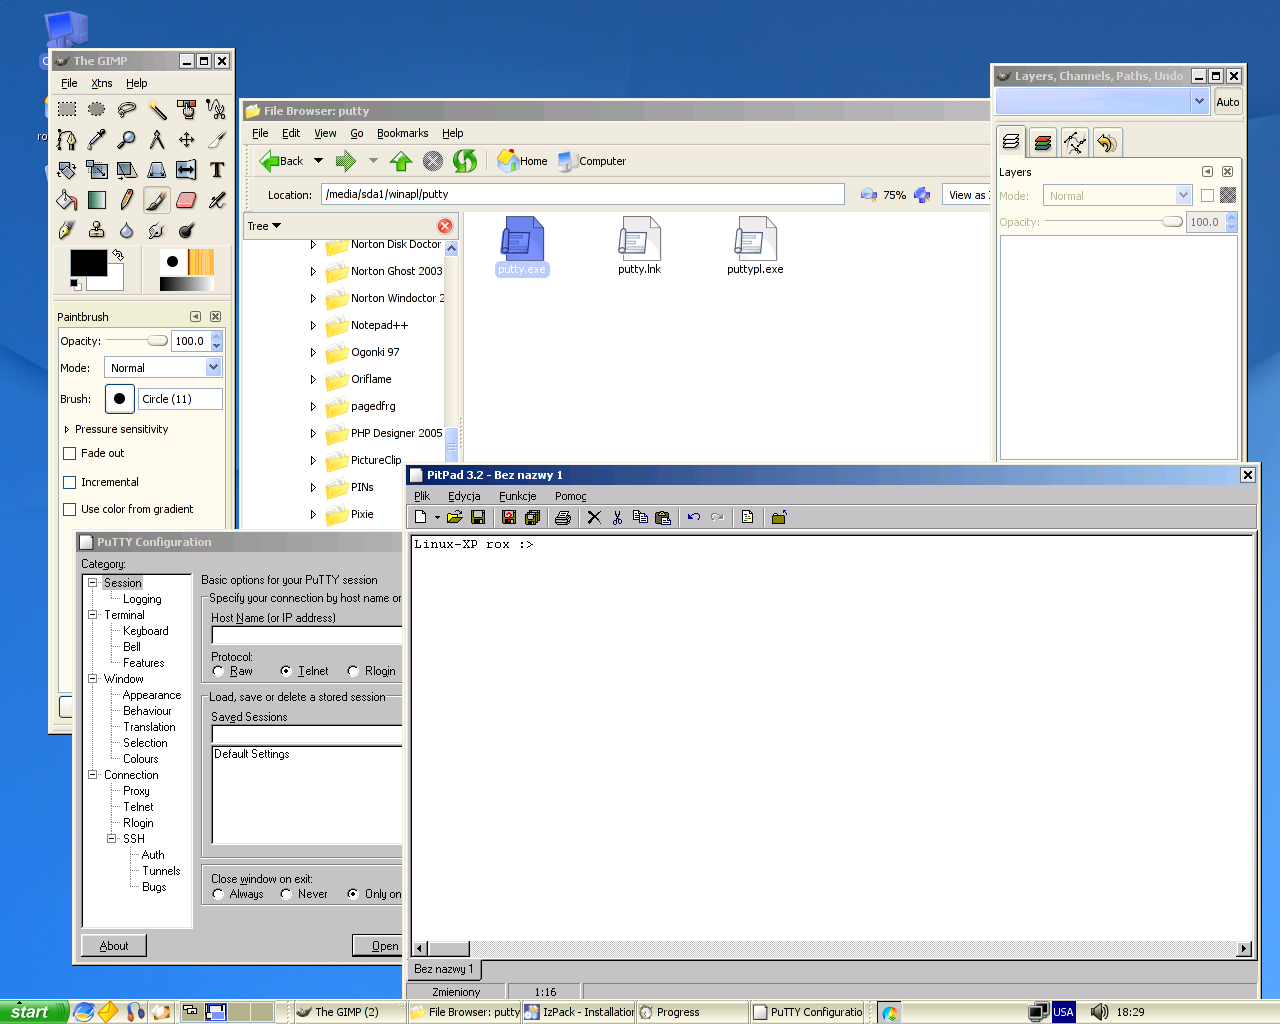Click the About button in PuTTY
Viewport: 1280px width, 1024px height.
click(114, 946)
